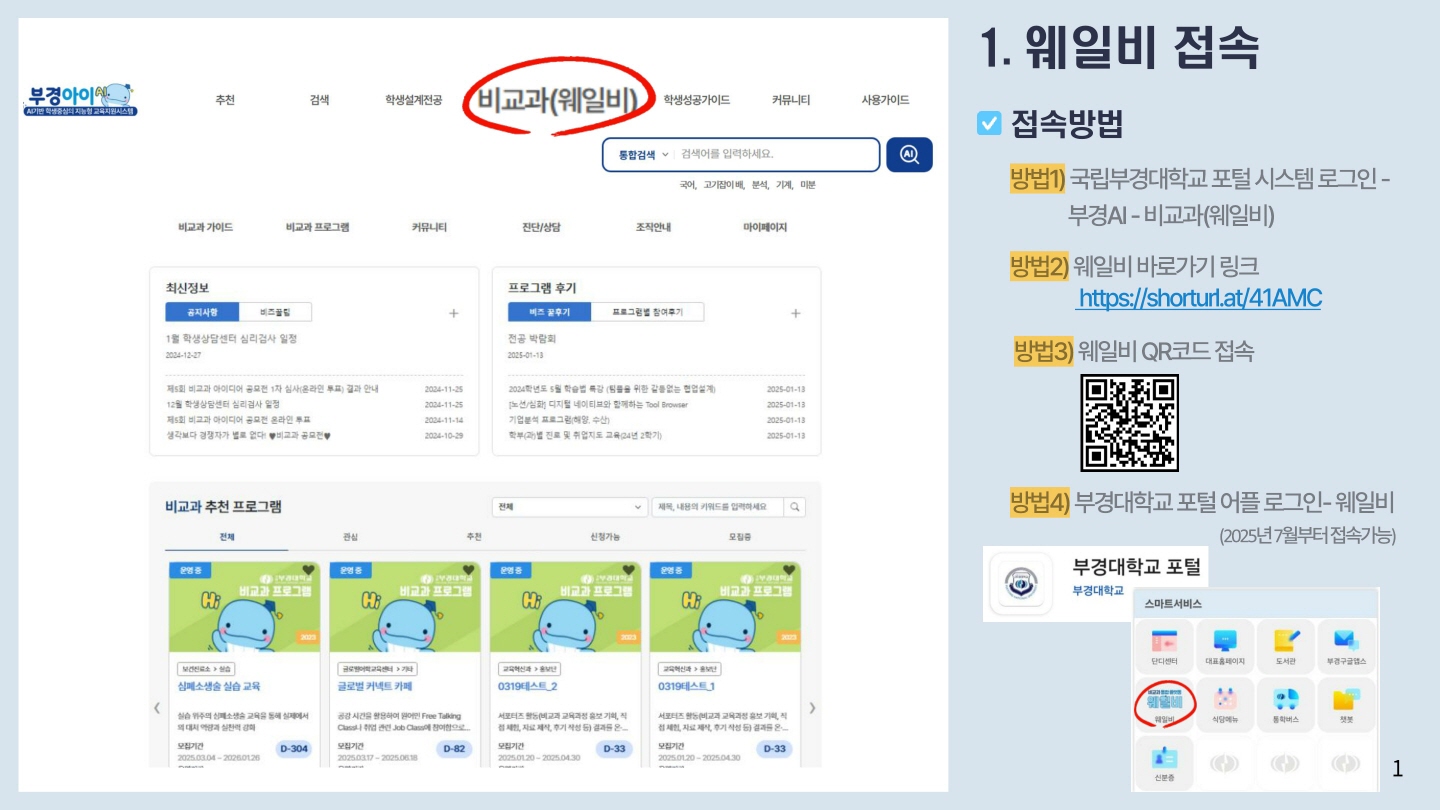The height and width of the screenshot is (810, 1440).
Task: Select the 프로그램별 참여후기 button
Action: [x=646, y=312]
